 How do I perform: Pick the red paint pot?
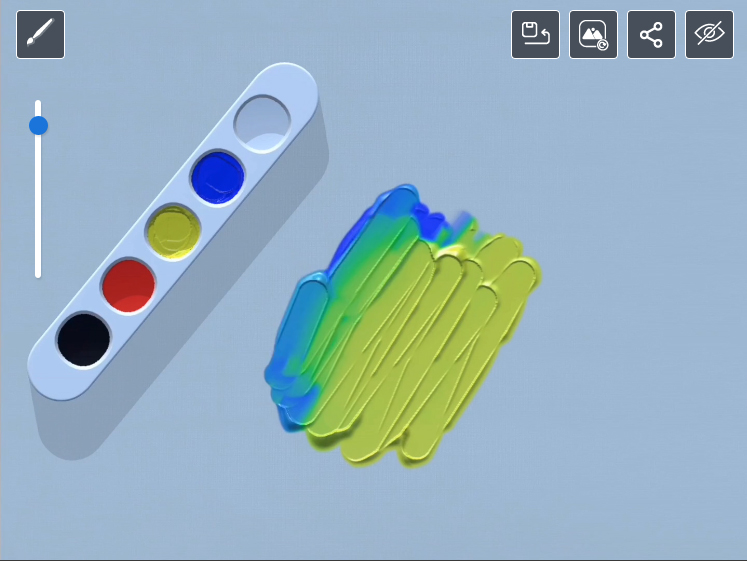tap(129, 286)
